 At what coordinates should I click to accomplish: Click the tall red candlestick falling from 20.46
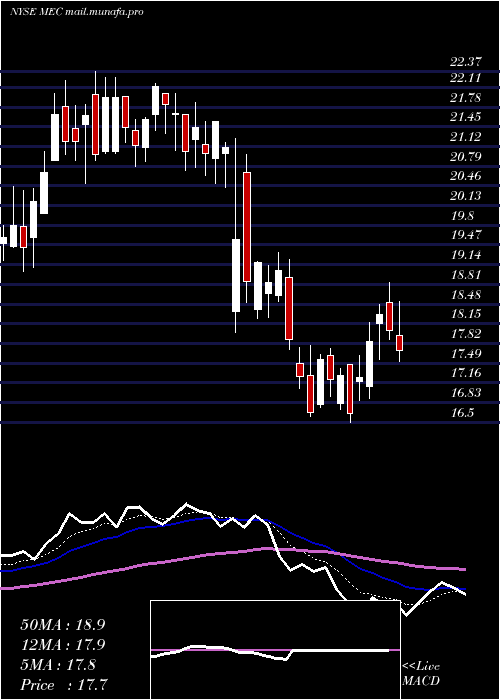click(x=247, y=227)
